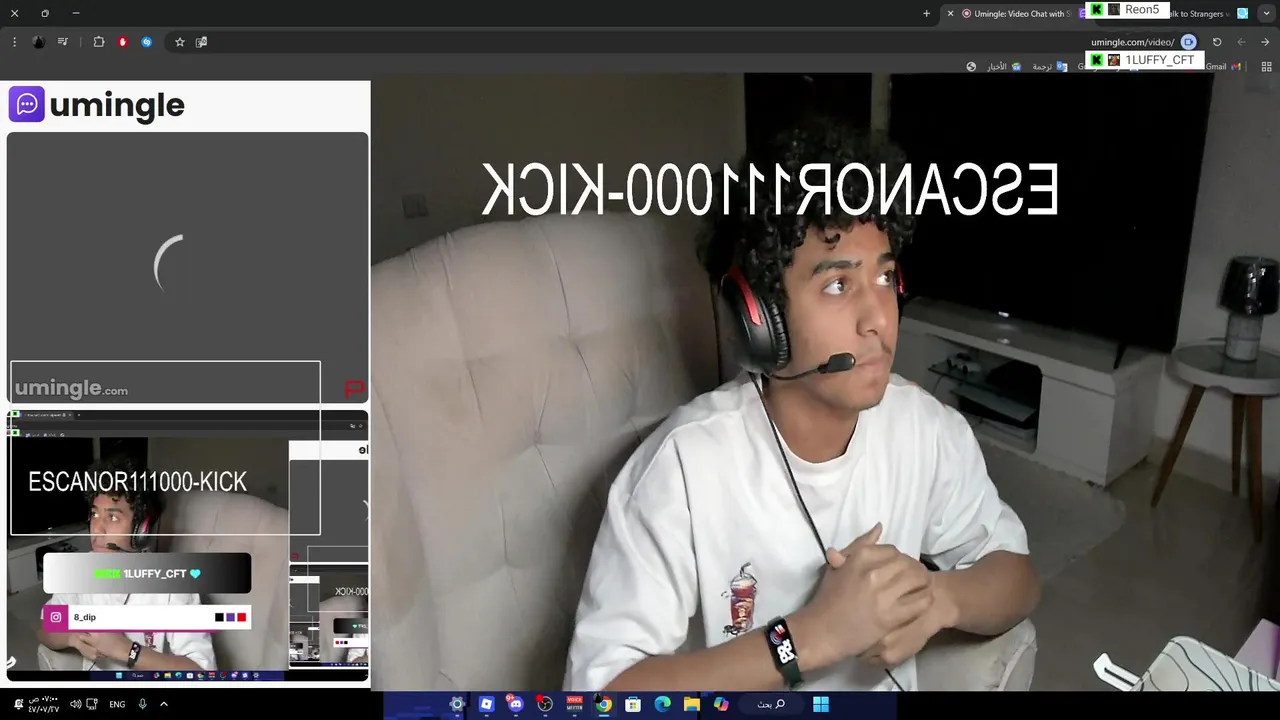Reload the page

[x=1217, y=42]
